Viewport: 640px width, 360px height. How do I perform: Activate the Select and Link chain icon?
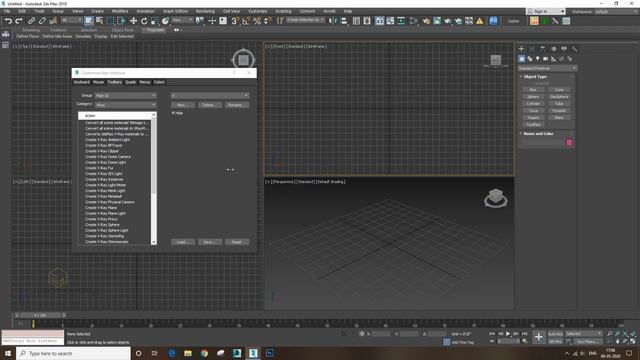[31, 21]
